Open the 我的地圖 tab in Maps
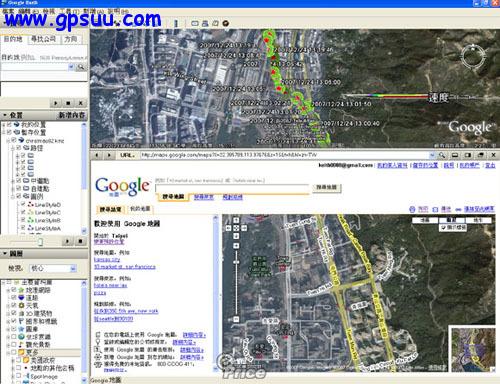The width and height of the screenshot is (500, 384). pos(140,209)
